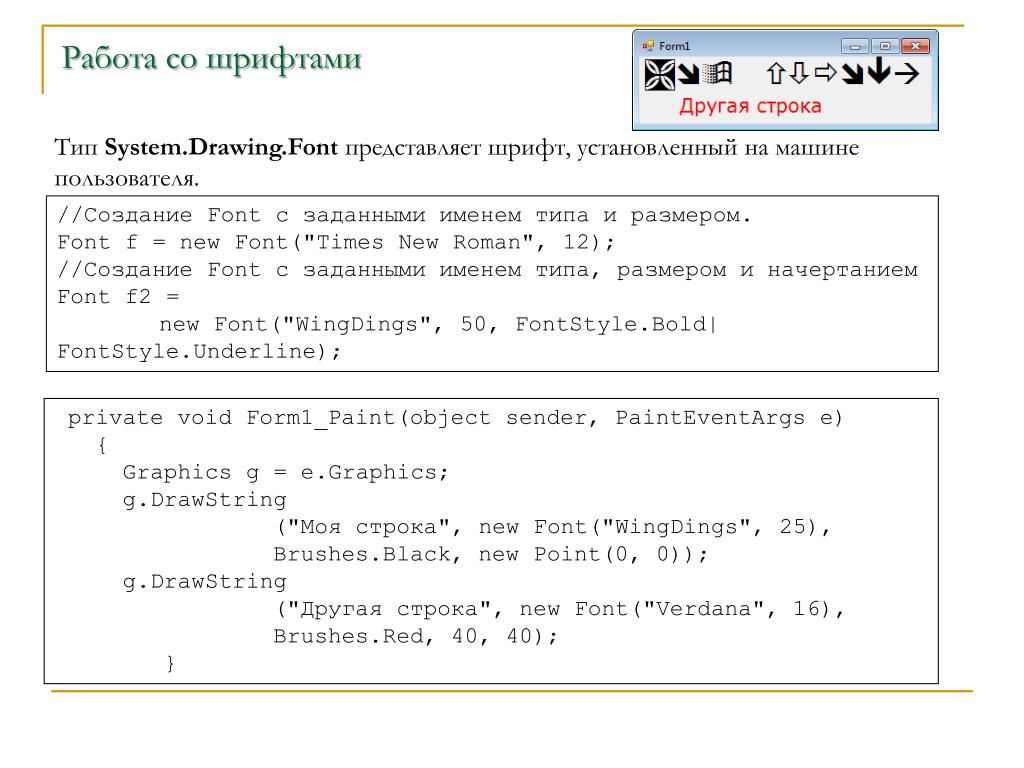This screenshot has height=768, width=1024.
Task: Maximize the Form1 window
Action: pyautogui.click(x=885, y=46)
